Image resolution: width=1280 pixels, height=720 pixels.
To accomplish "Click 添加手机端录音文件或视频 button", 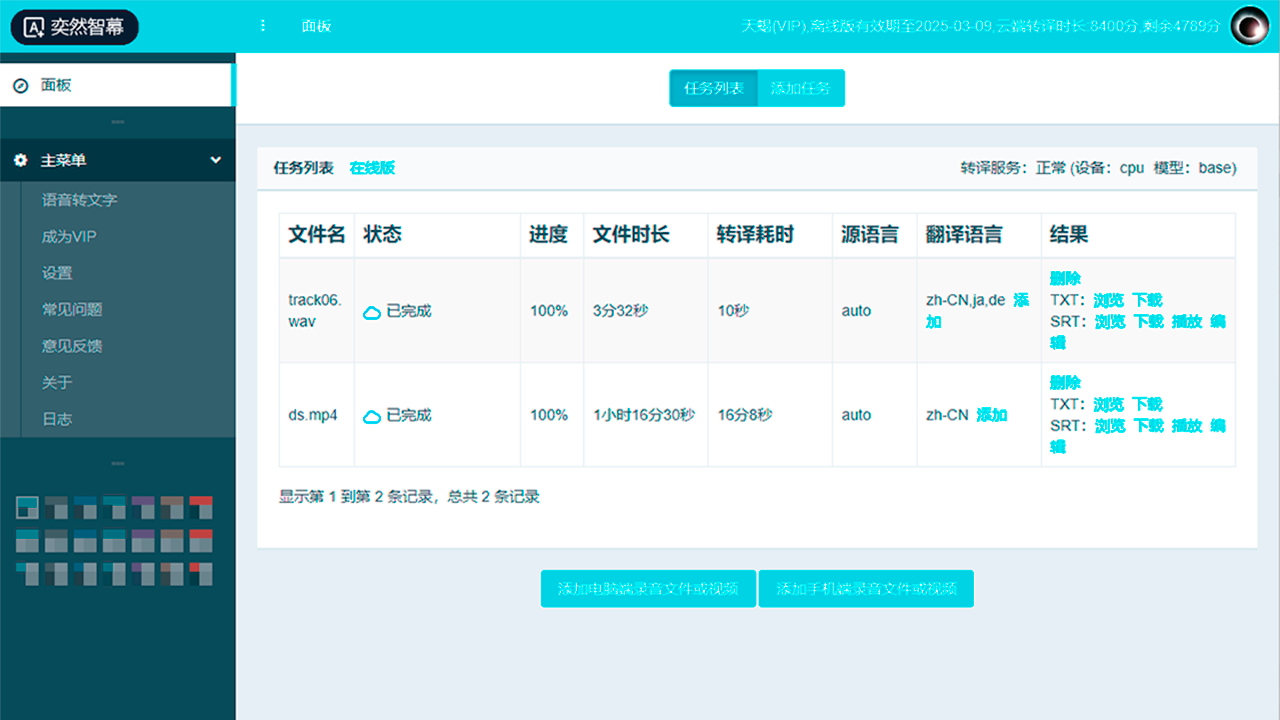I will click(x=866, y=589).
